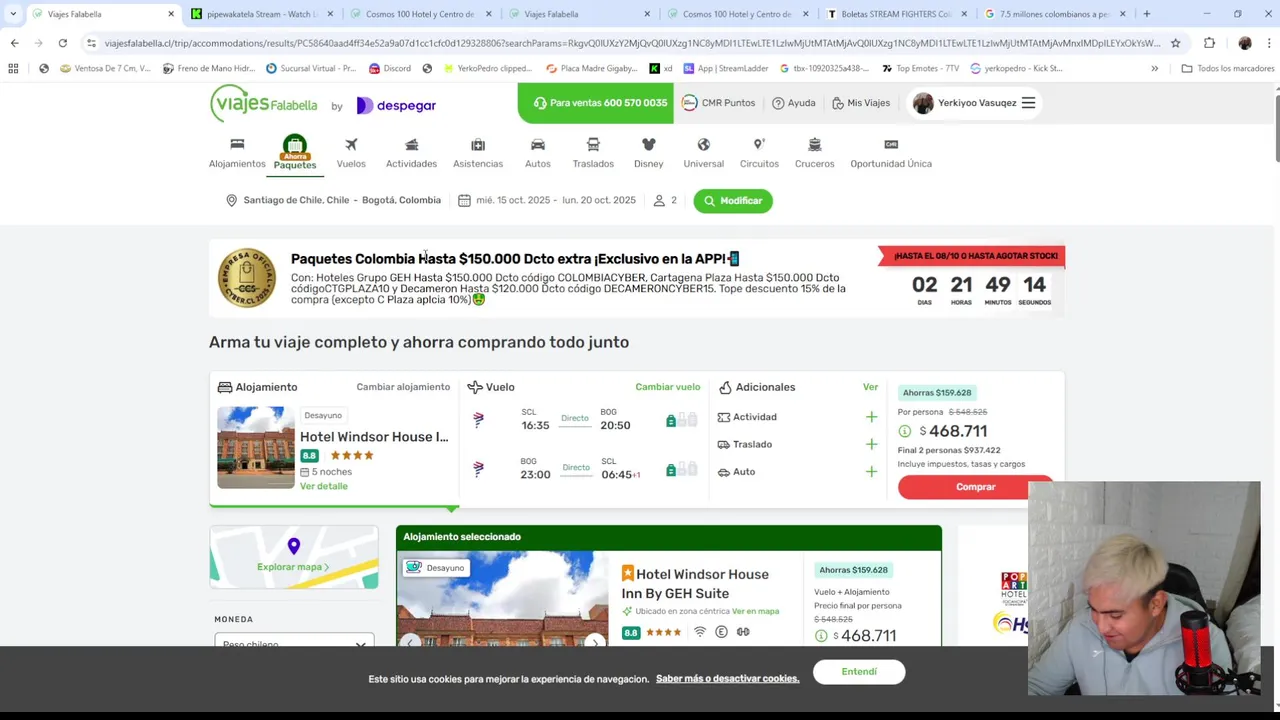Open the Alojamientos category

pyautogui.click(x=237, y=153)
